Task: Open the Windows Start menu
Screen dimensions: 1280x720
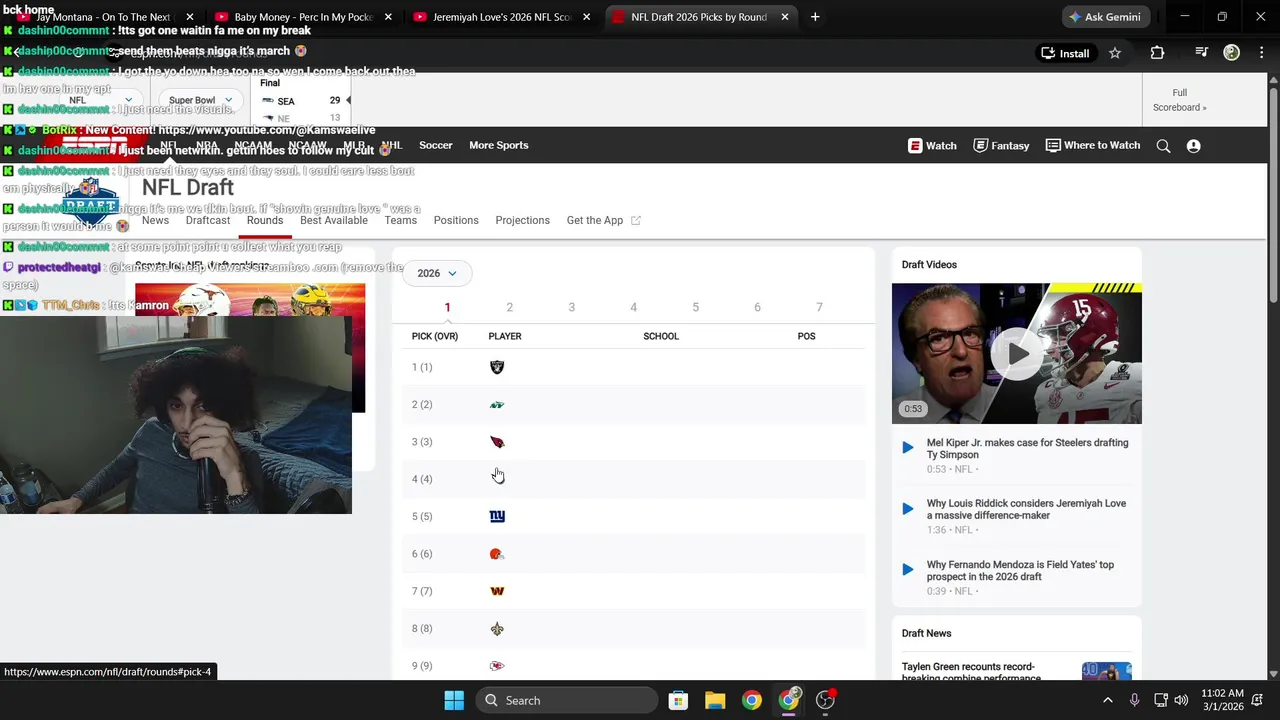Action: [454, 700]
